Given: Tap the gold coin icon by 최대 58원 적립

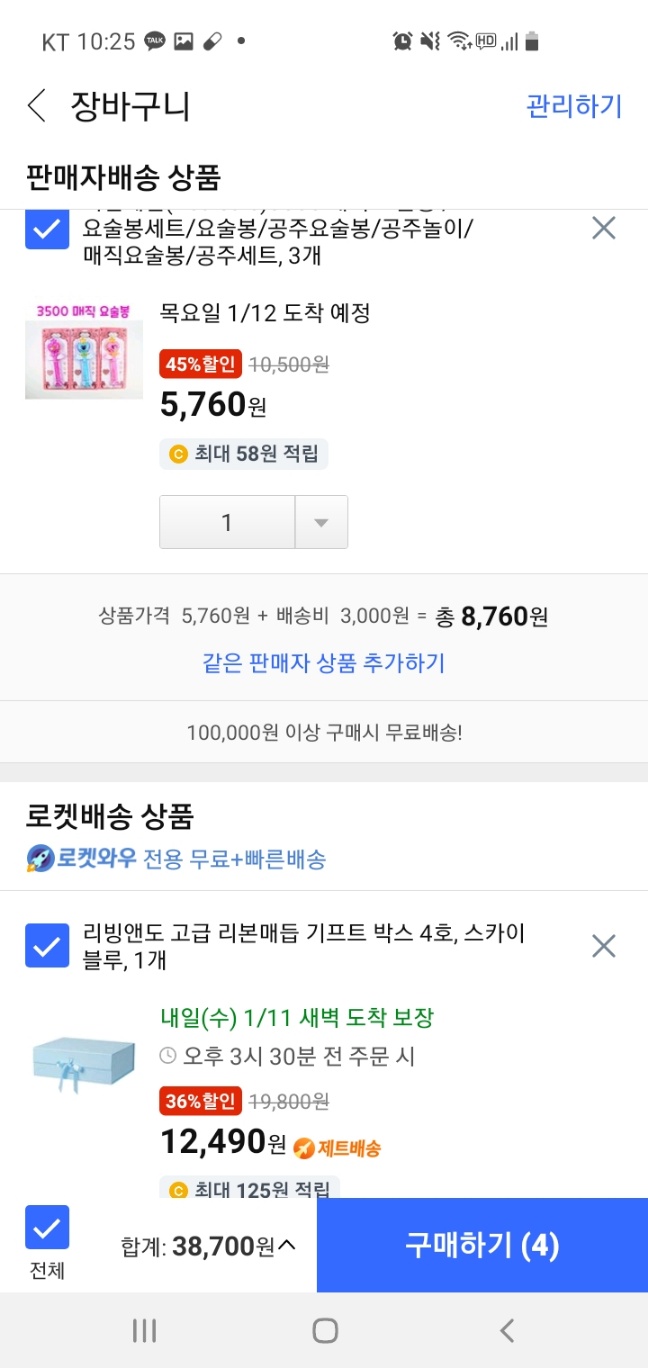Looking at the screenshot, I should [x=179, y=455].
